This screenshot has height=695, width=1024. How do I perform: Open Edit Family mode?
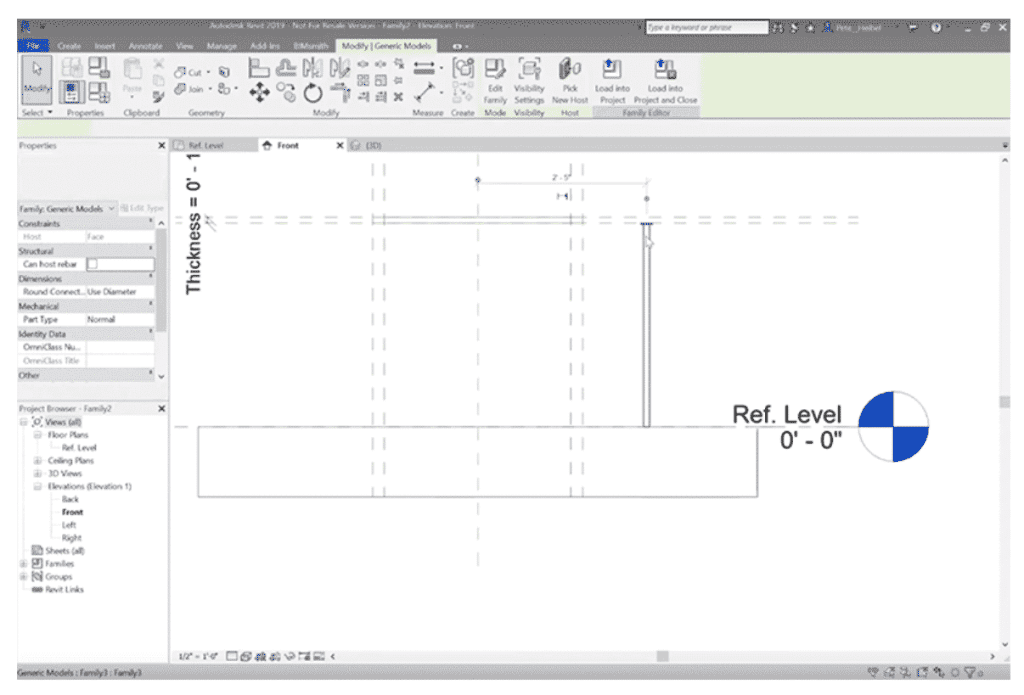pos(495,72)
